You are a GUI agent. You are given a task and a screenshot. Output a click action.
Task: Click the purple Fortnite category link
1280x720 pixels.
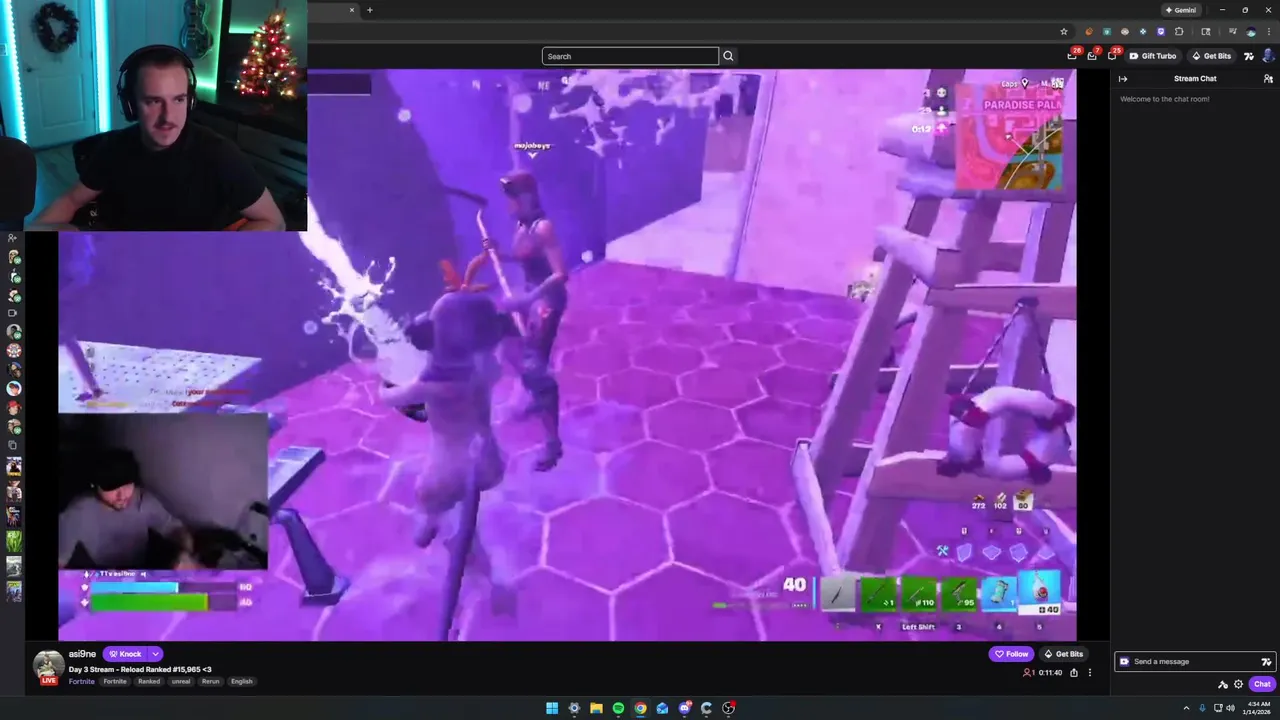point(81,681)
